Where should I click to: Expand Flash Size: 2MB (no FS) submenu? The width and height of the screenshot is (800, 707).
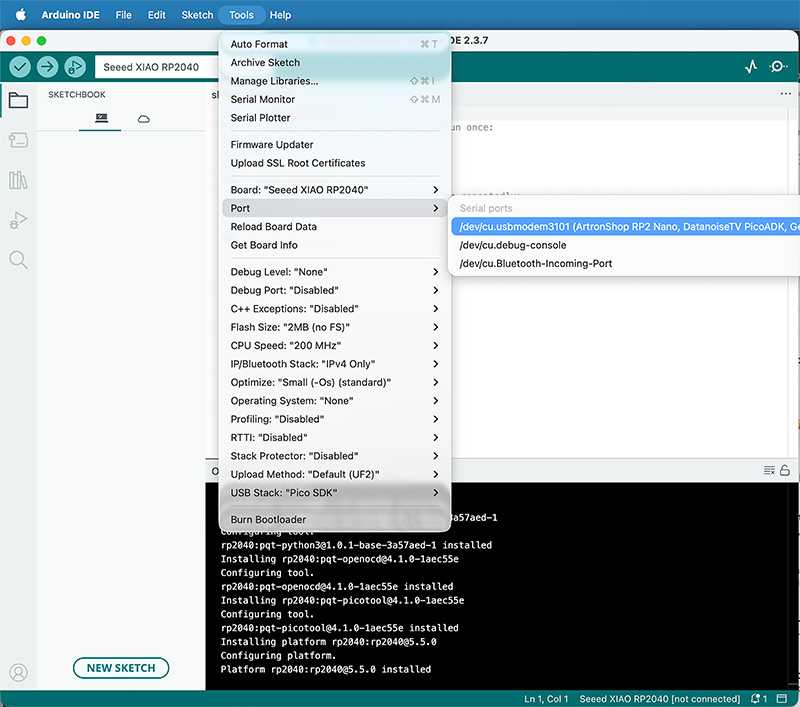(335, 327)
